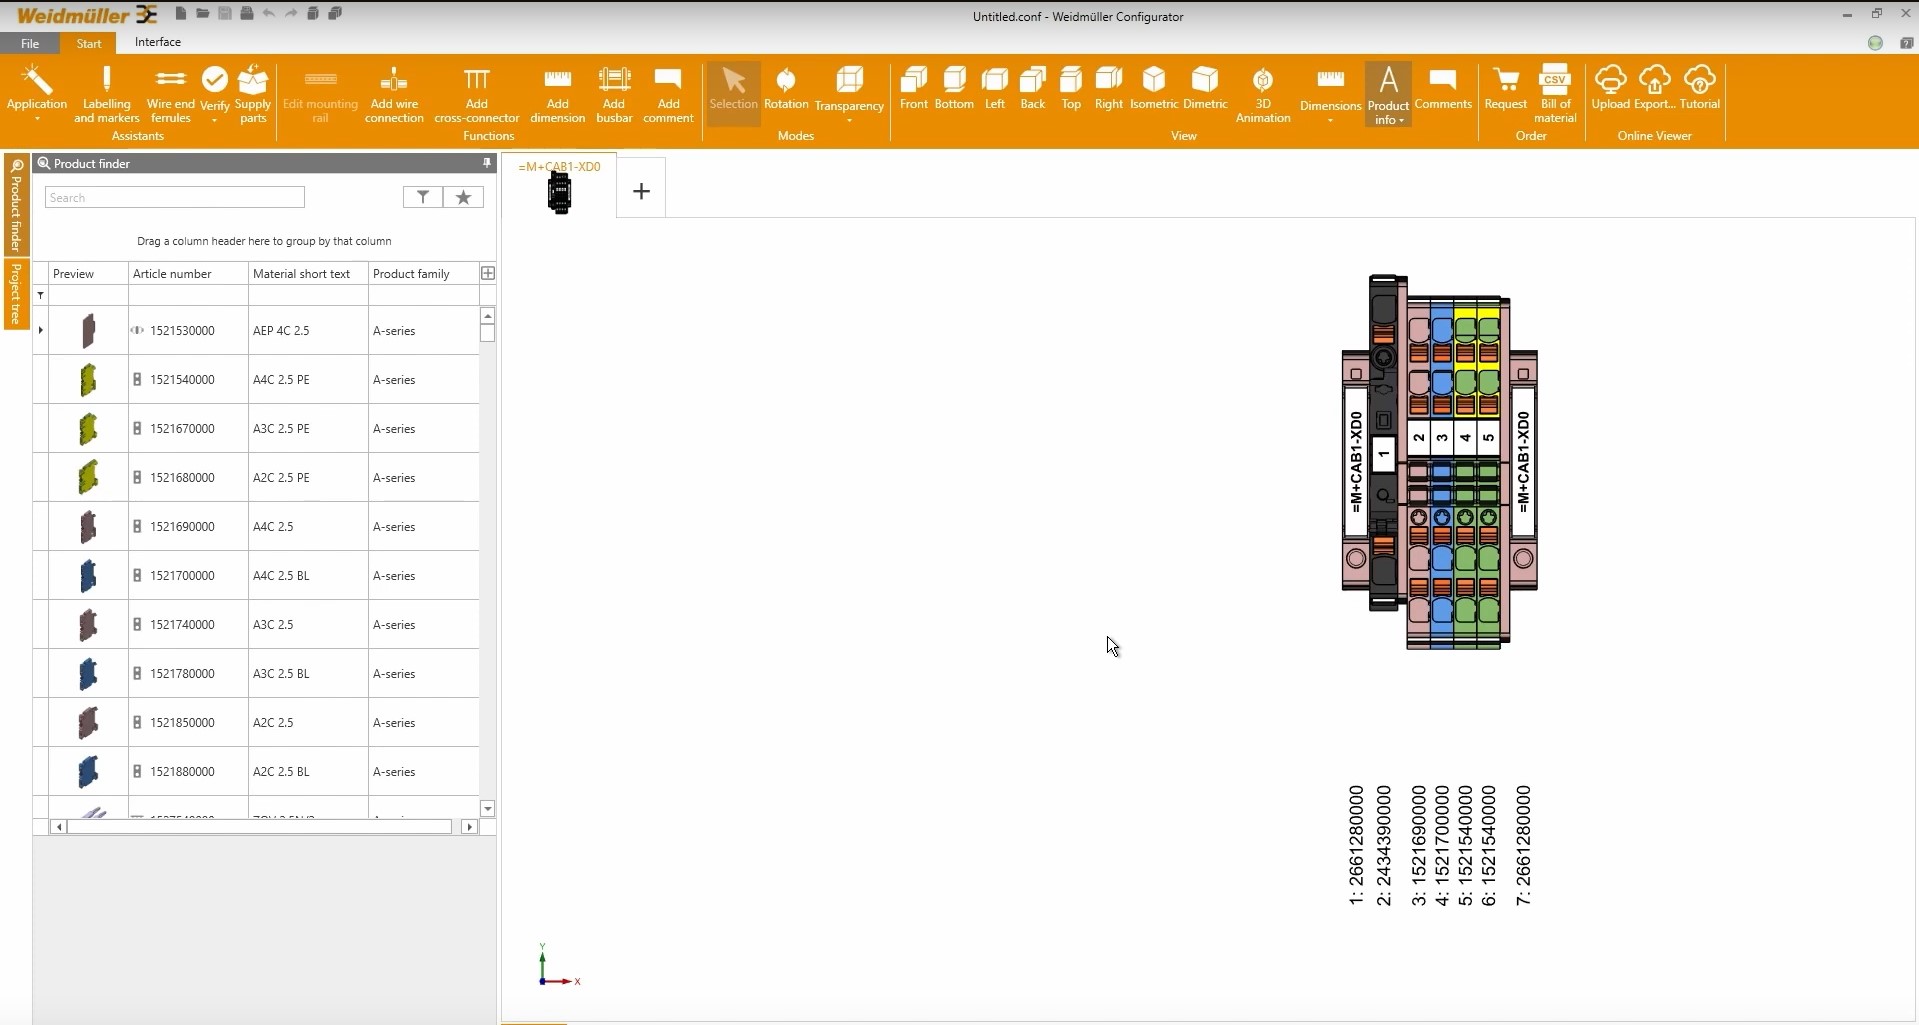
Task: Switch to Rotation mode
Action: point(786,88)
